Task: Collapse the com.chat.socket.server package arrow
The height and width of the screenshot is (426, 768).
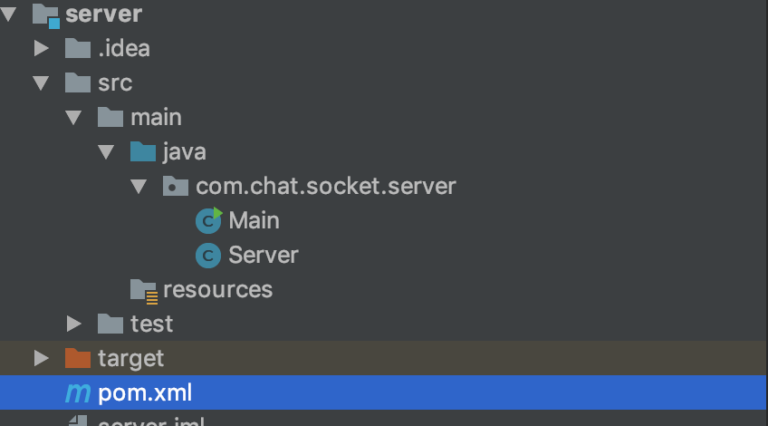Action: pyautogui.click(x=139, y=187)
